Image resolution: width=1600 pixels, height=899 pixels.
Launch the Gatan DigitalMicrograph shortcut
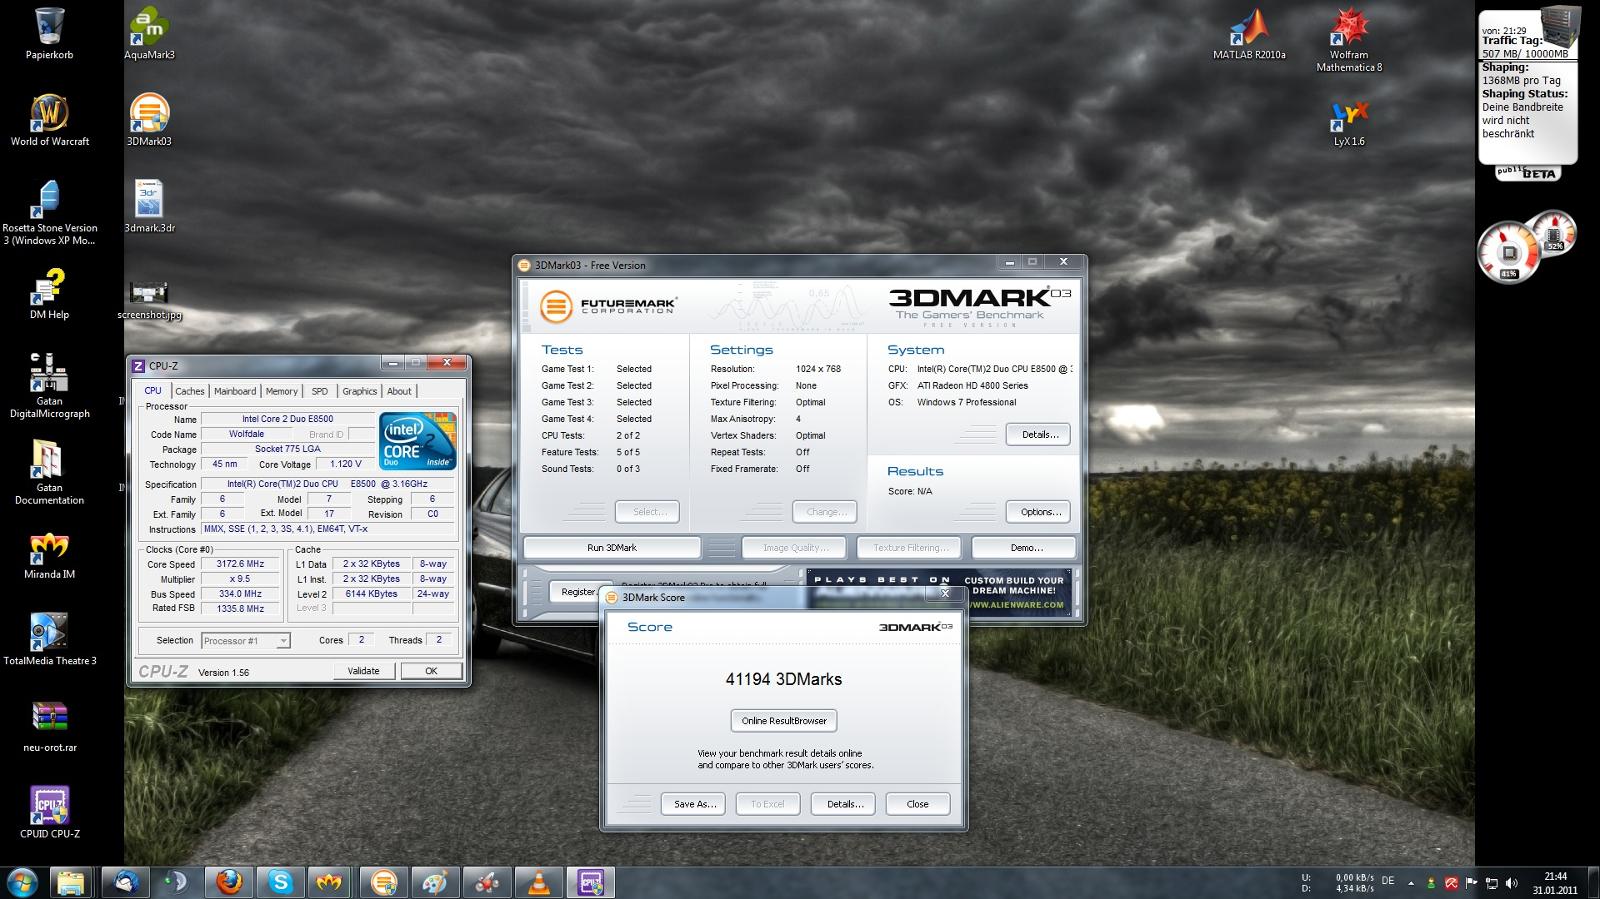point(49,385)
